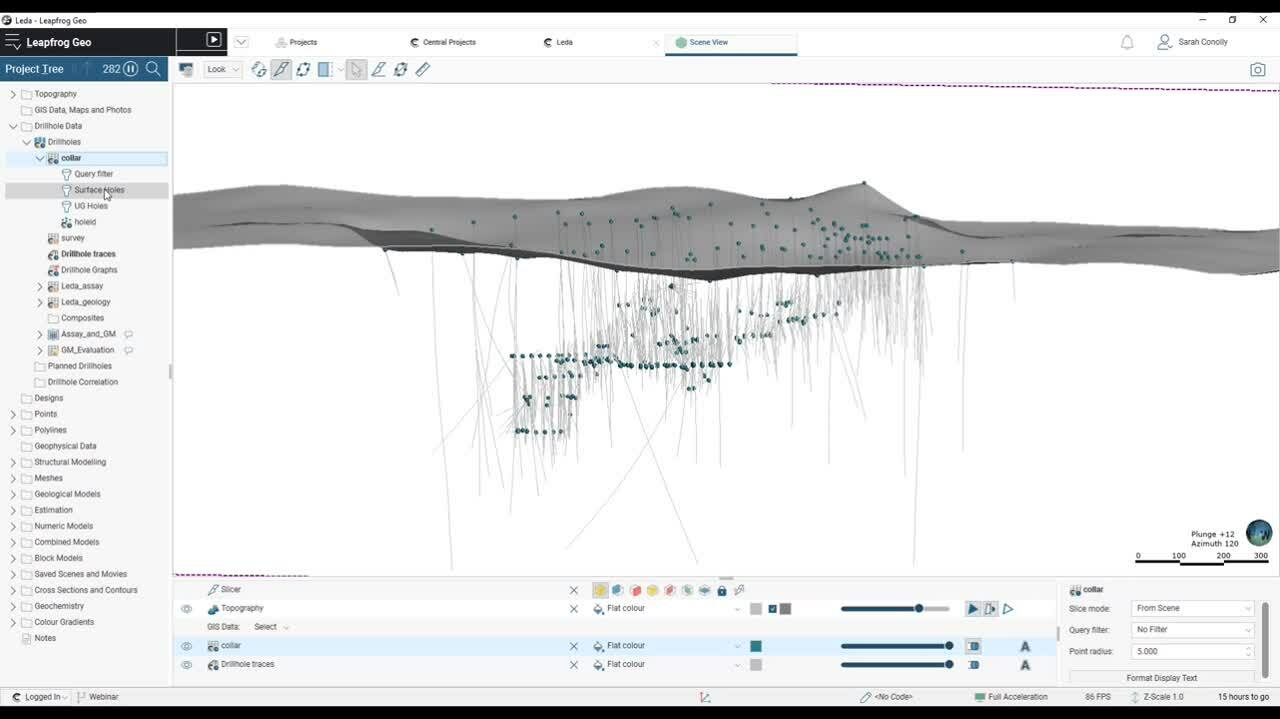Click the Webinar status bar item

tap(97, 697)
